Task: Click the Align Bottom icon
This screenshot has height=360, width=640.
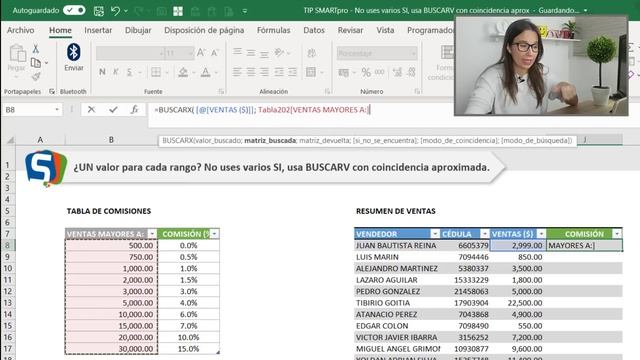Action: click(x=264, y=53)
